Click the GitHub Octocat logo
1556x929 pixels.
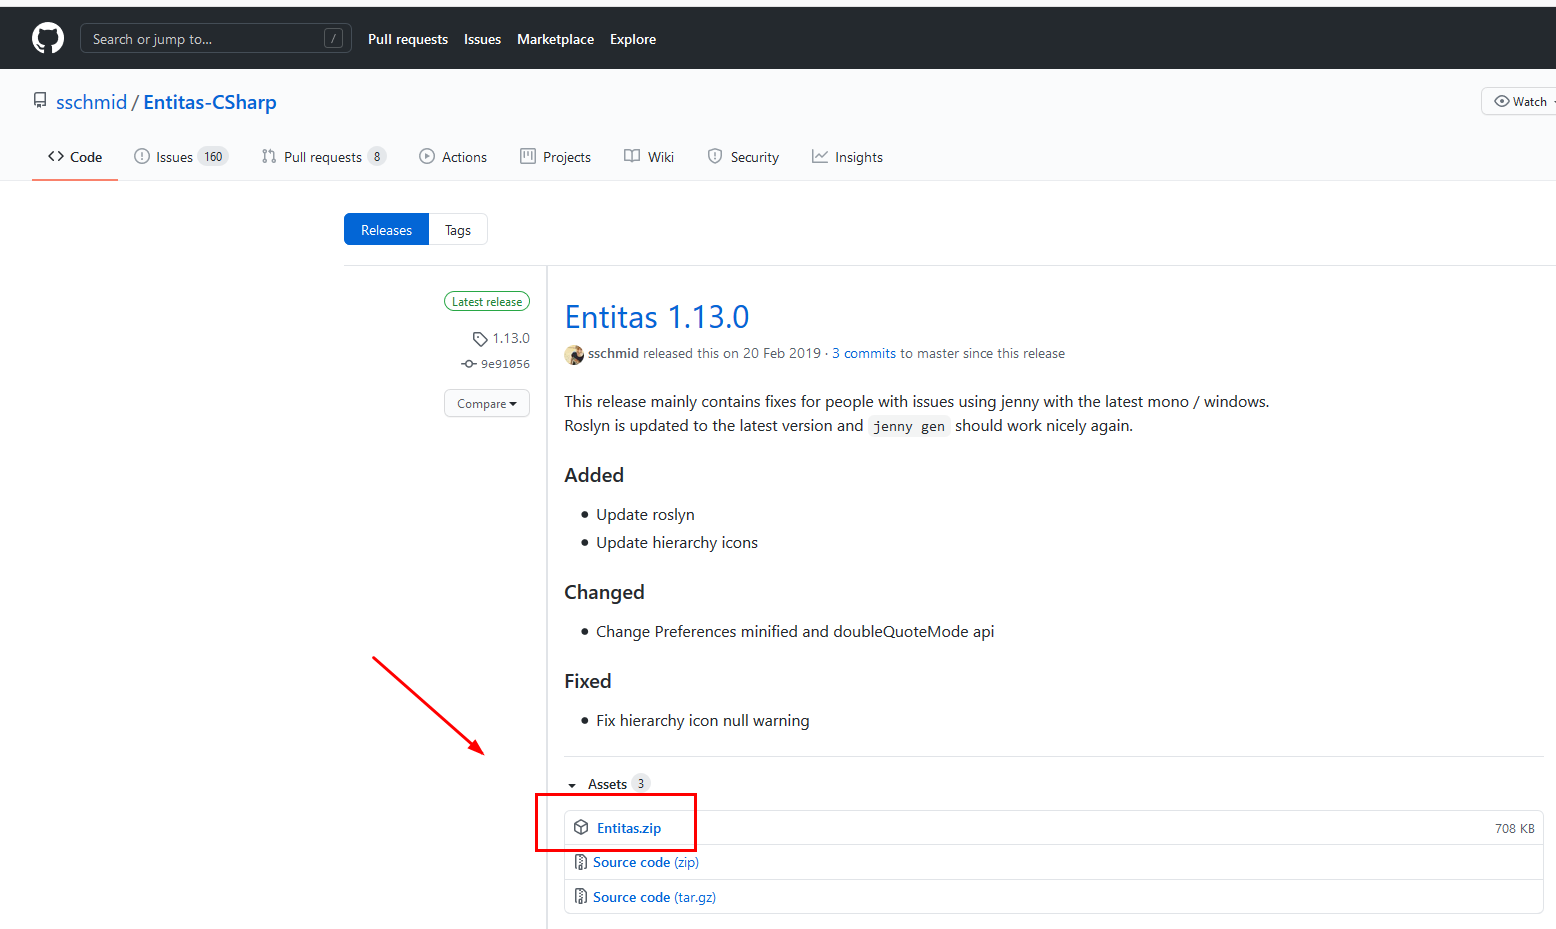[x=47, y=37]
